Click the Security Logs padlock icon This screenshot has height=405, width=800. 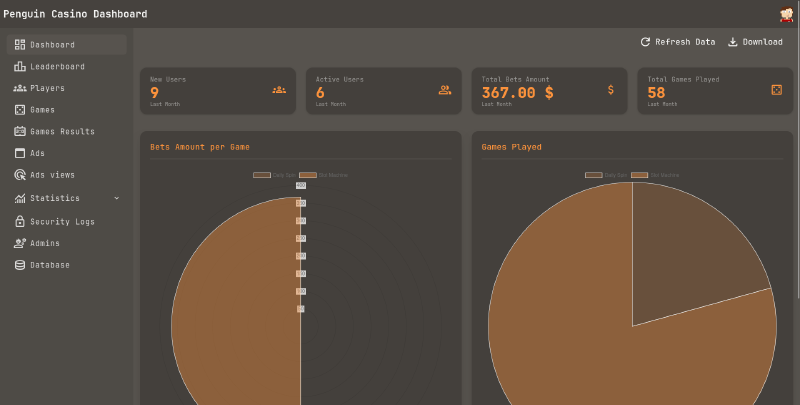click(x=20, y=221)
